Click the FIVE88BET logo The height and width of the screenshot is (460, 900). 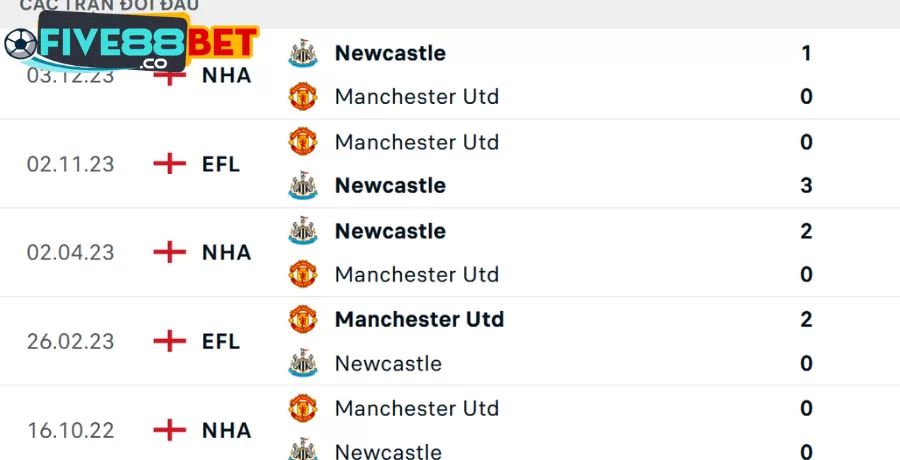(x=130, y=44)
